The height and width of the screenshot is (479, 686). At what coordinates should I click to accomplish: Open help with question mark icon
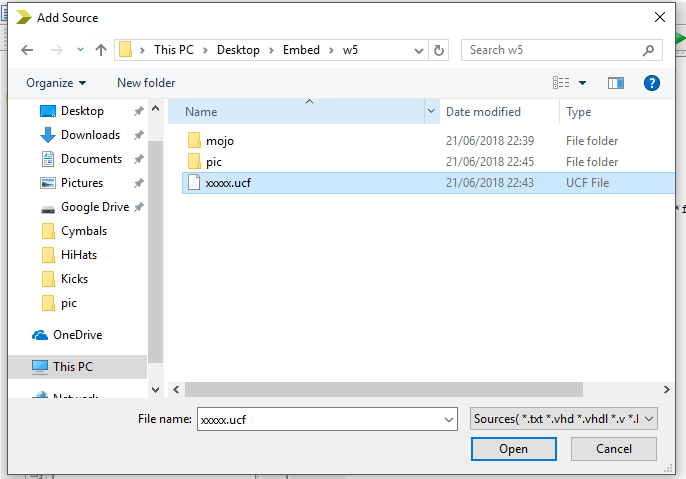[651, 83]
